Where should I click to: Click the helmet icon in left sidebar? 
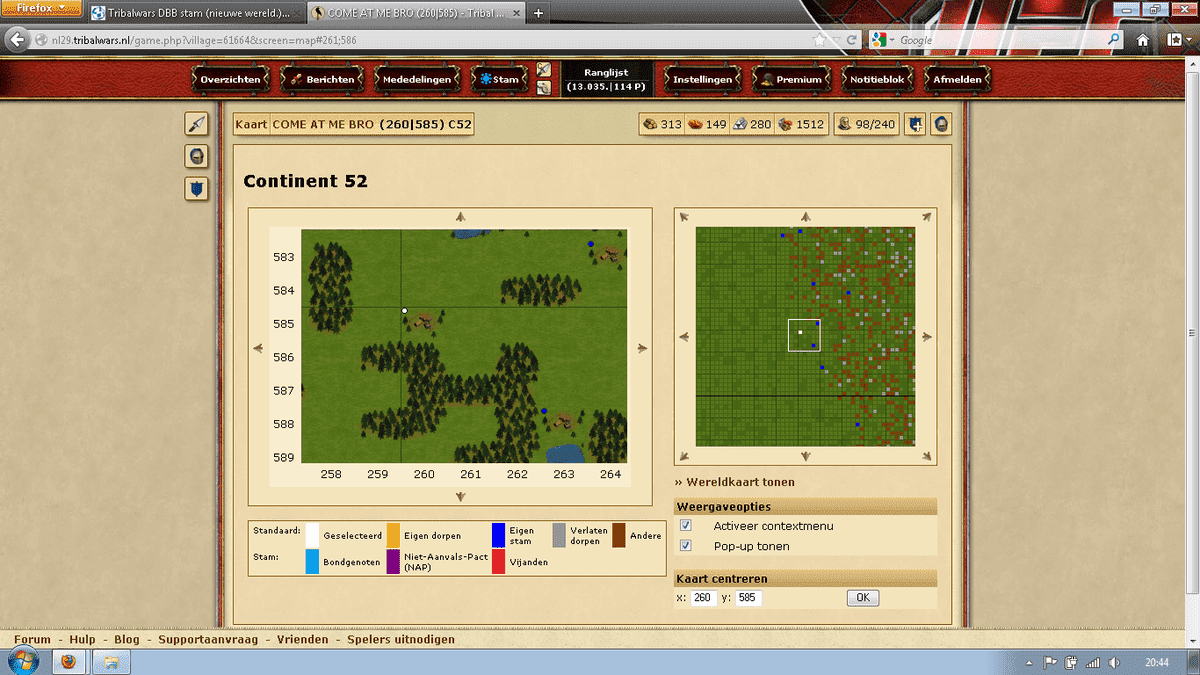tap(197, 156)
